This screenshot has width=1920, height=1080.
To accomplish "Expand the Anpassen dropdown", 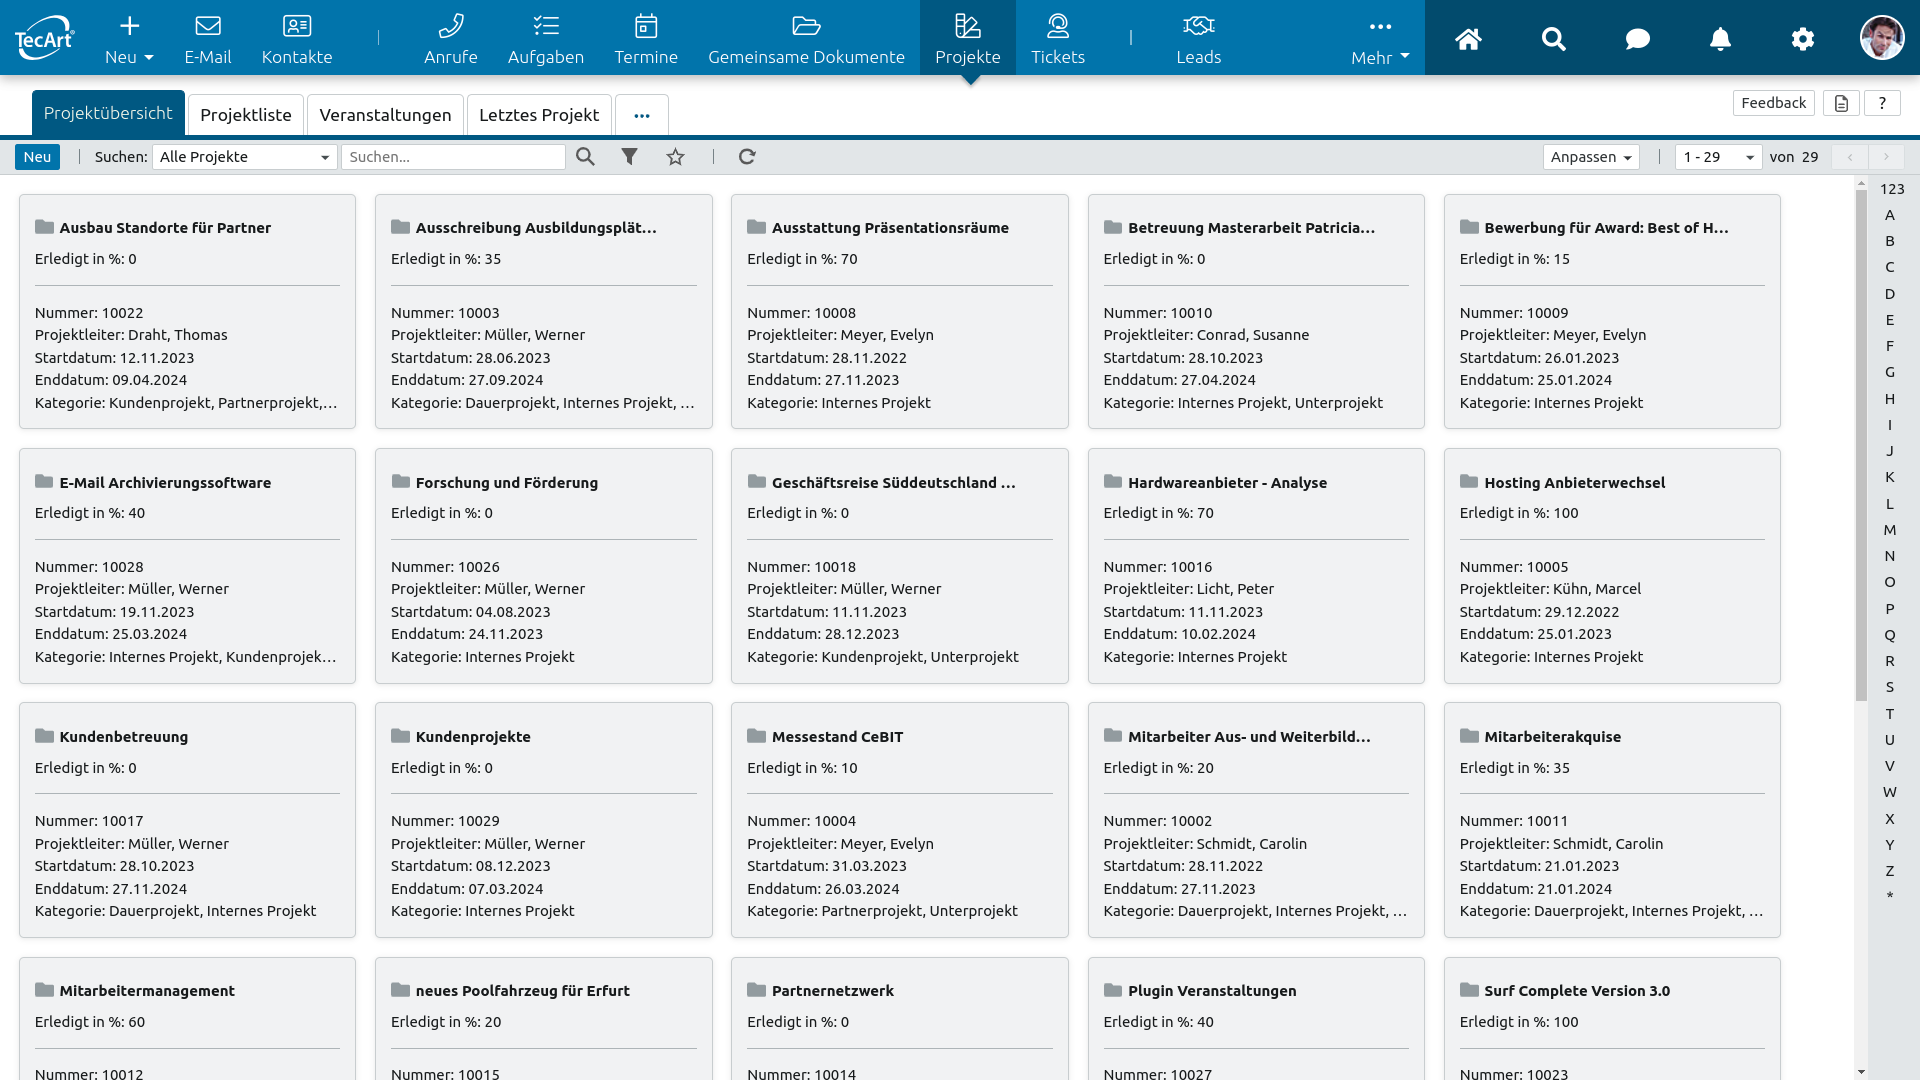I will coord(1590,157).
